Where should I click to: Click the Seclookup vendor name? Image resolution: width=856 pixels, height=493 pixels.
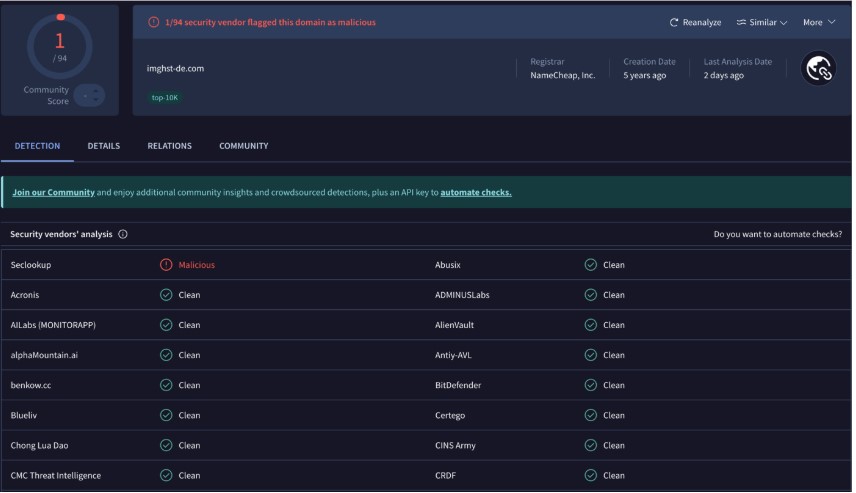click(31, 265)
